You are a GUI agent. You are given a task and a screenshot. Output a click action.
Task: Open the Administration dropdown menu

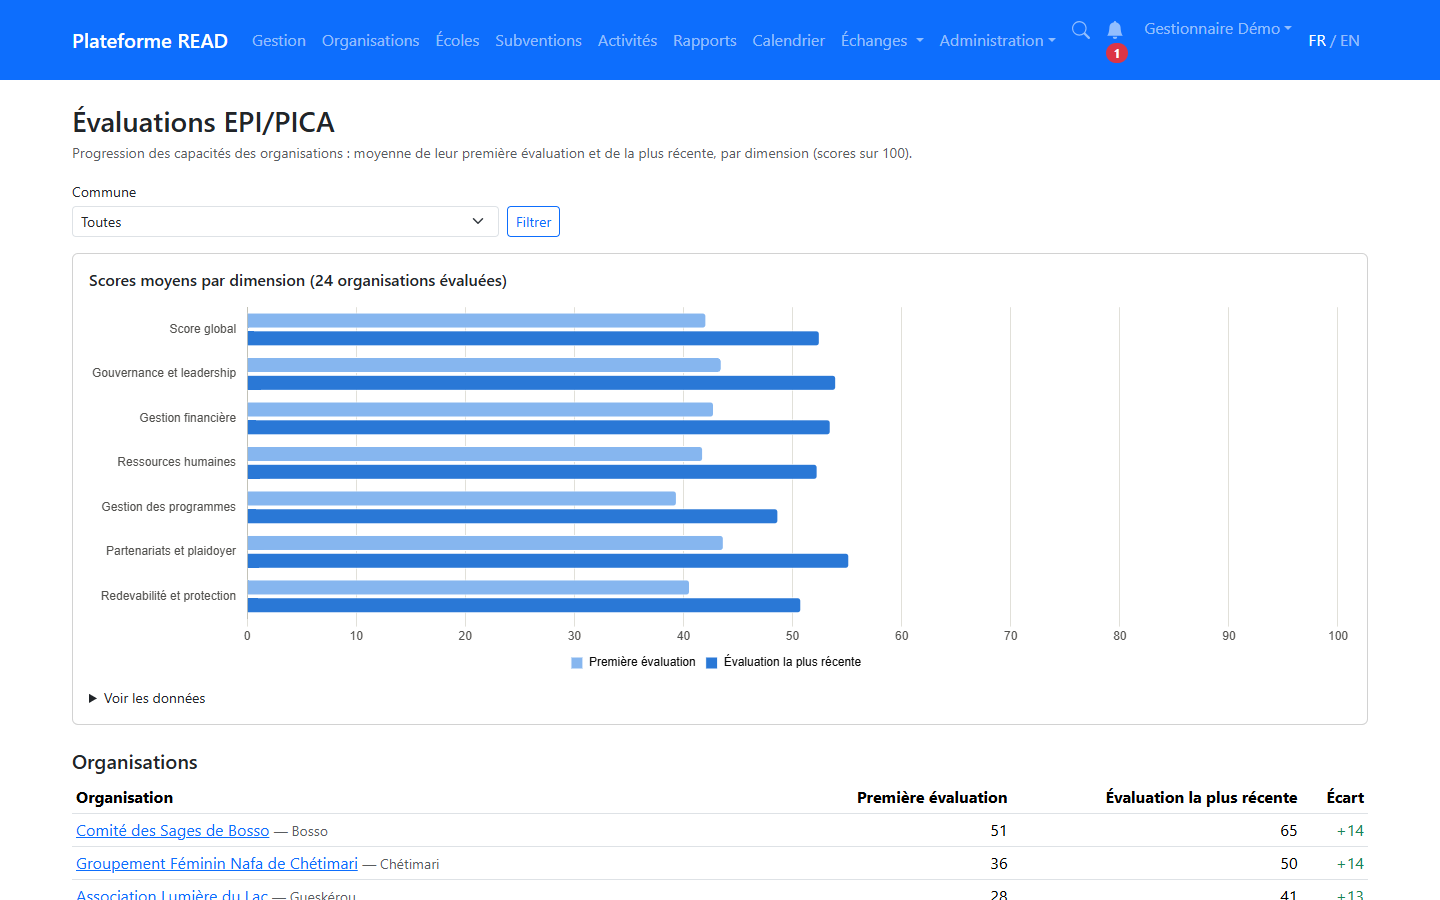[x=997, y=40]
